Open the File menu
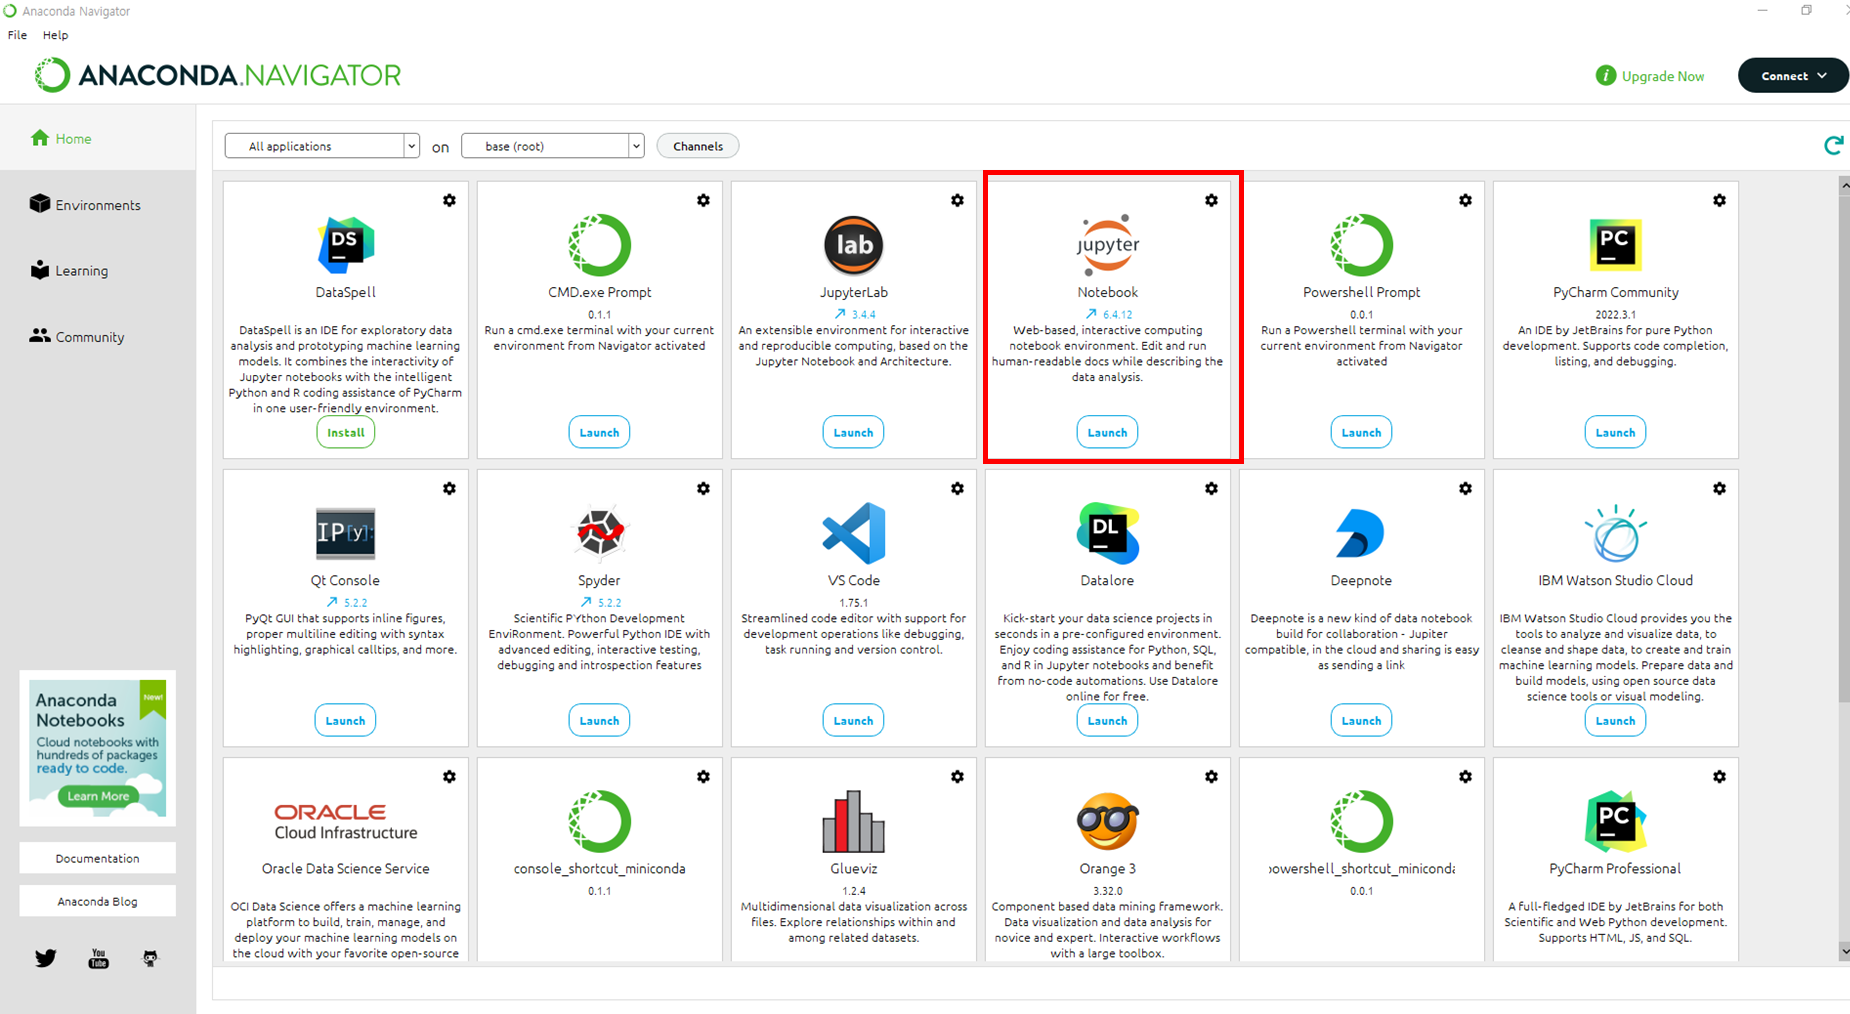The width and height of the screenshot is (1850, 1014). (17, 35)
